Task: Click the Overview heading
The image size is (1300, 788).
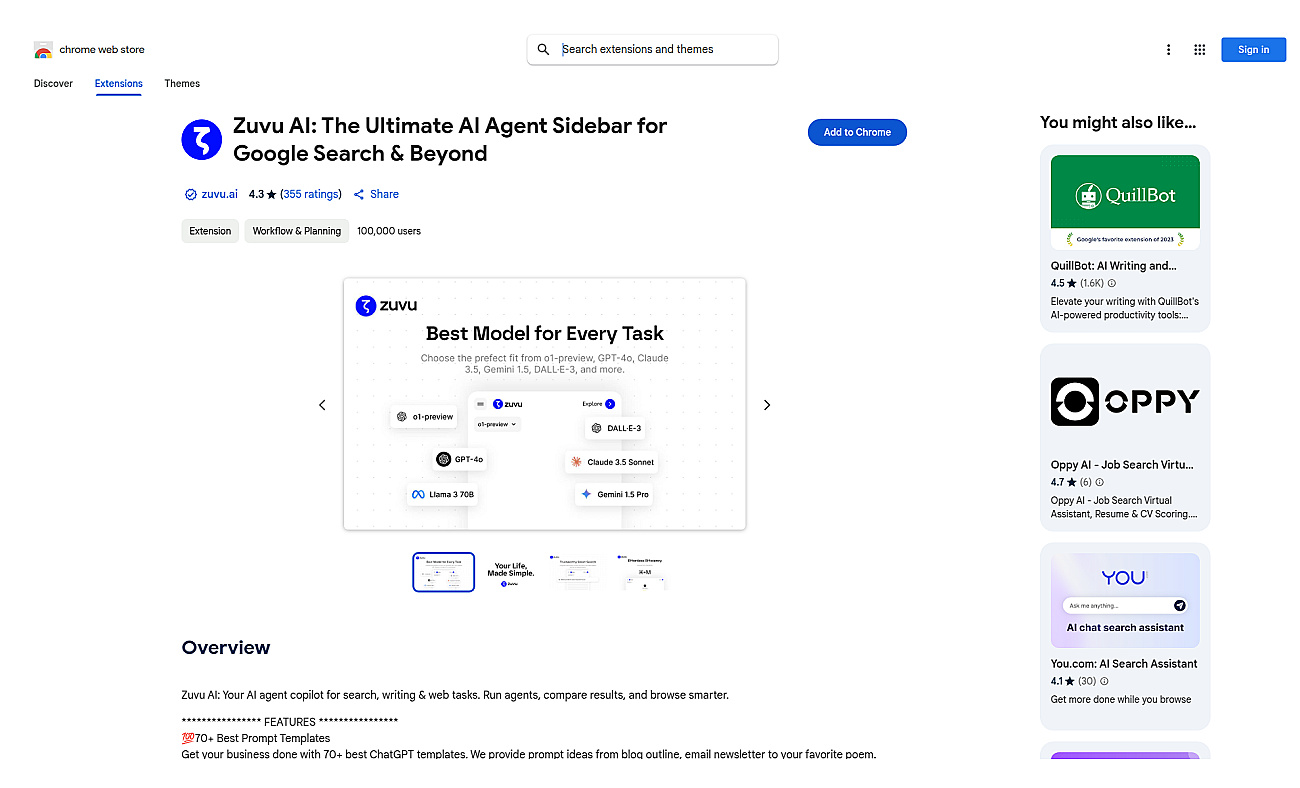Action: pyautogui.click(x=226, y=647)
